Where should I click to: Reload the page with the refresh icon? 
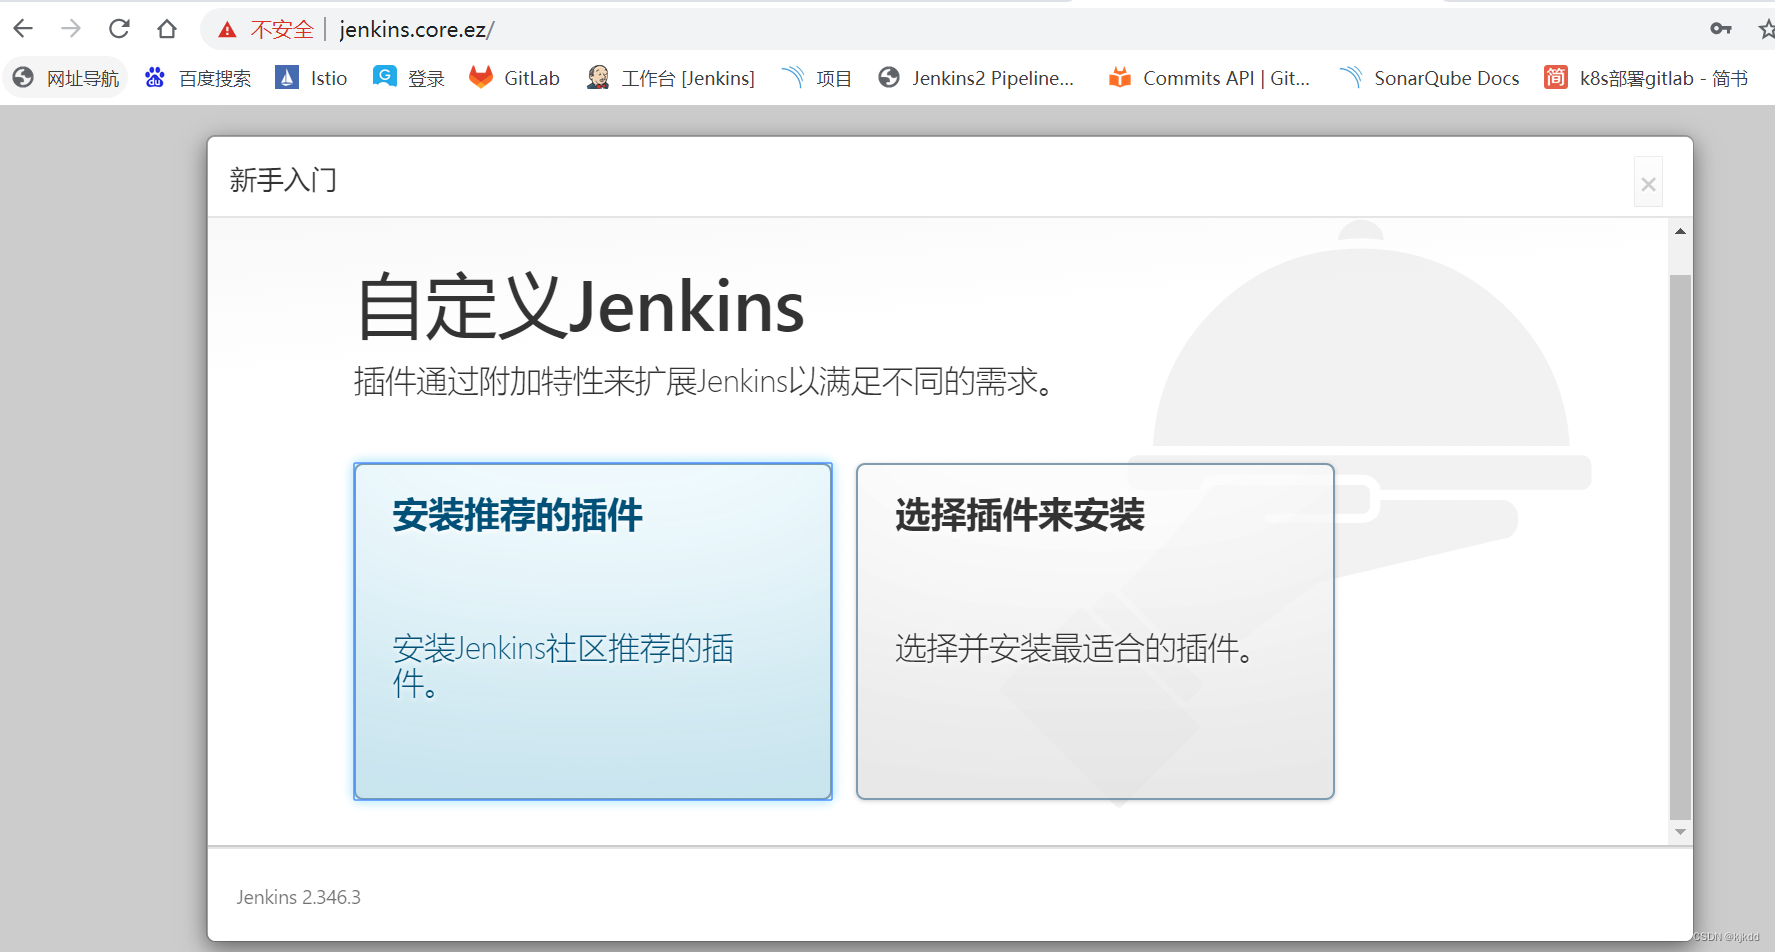pos(119,29)
